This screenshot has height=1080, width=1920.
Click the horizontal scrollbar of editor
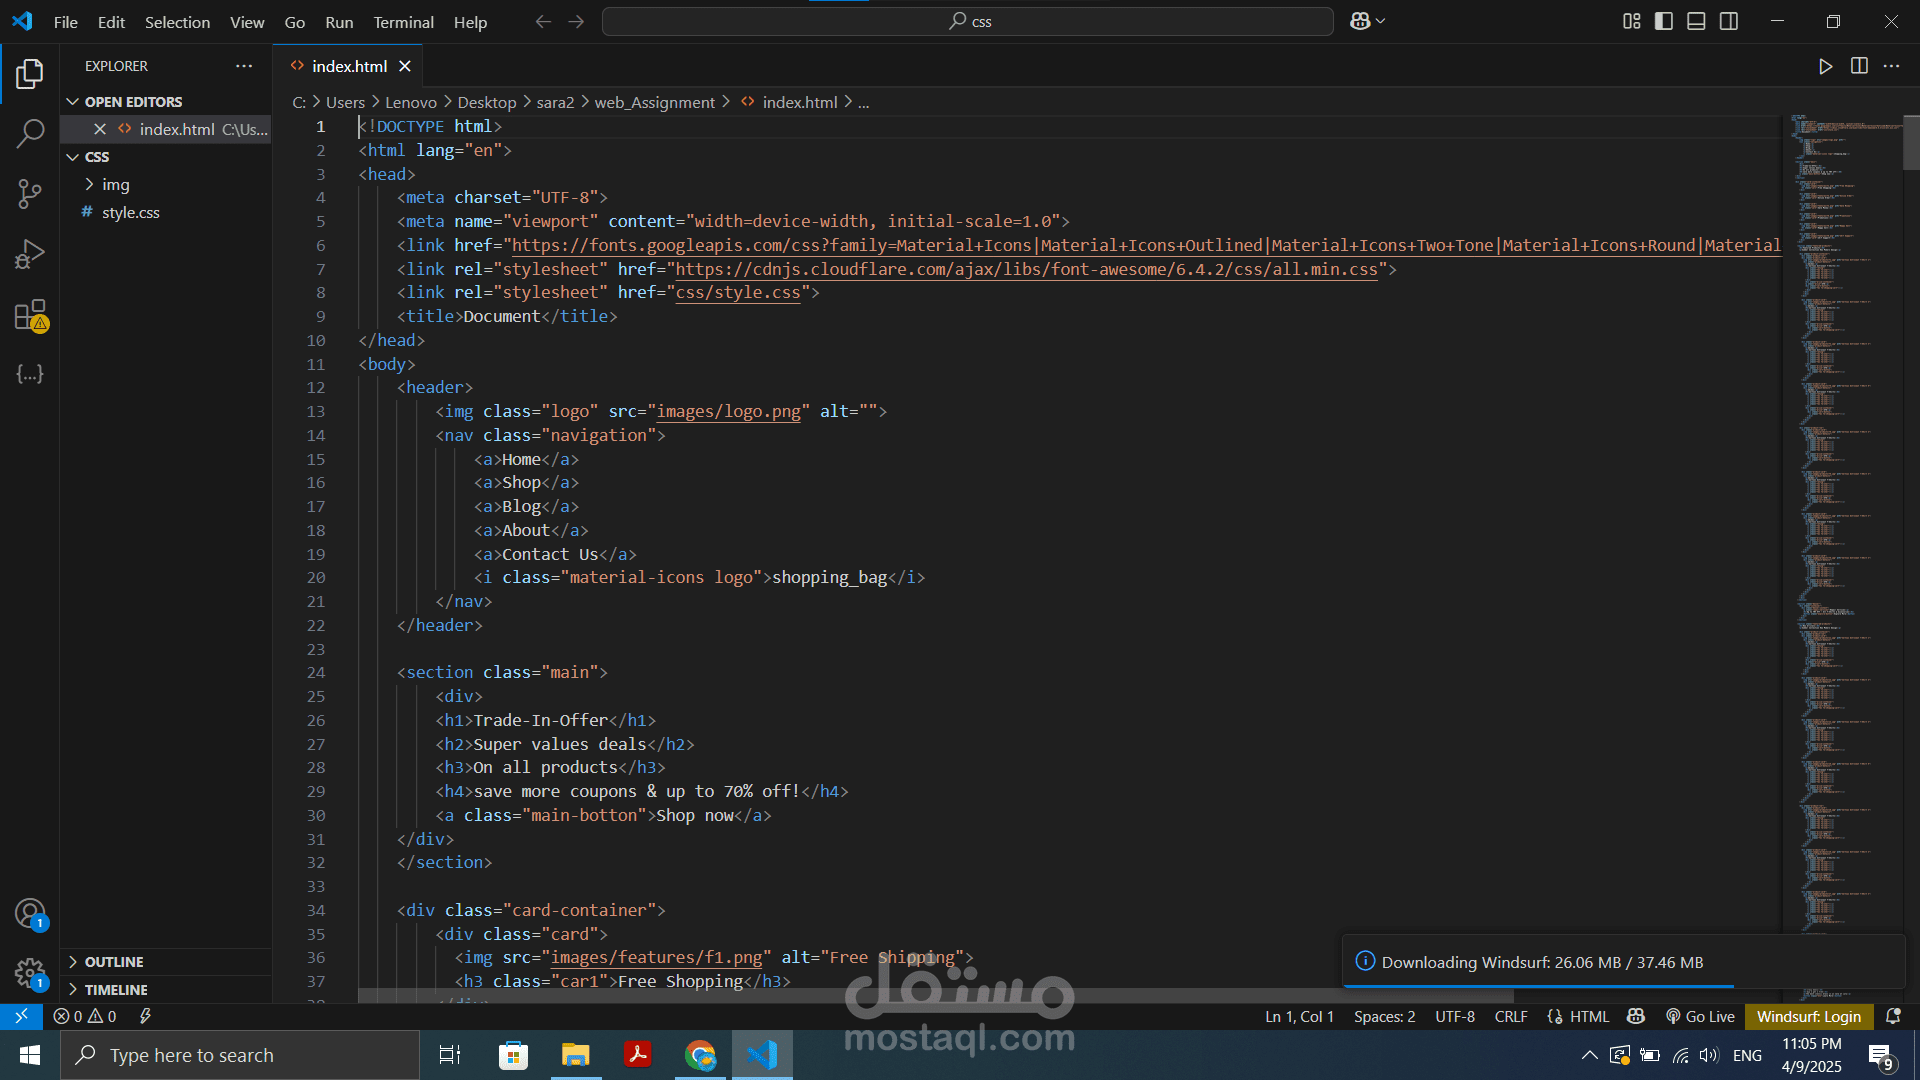935,996
